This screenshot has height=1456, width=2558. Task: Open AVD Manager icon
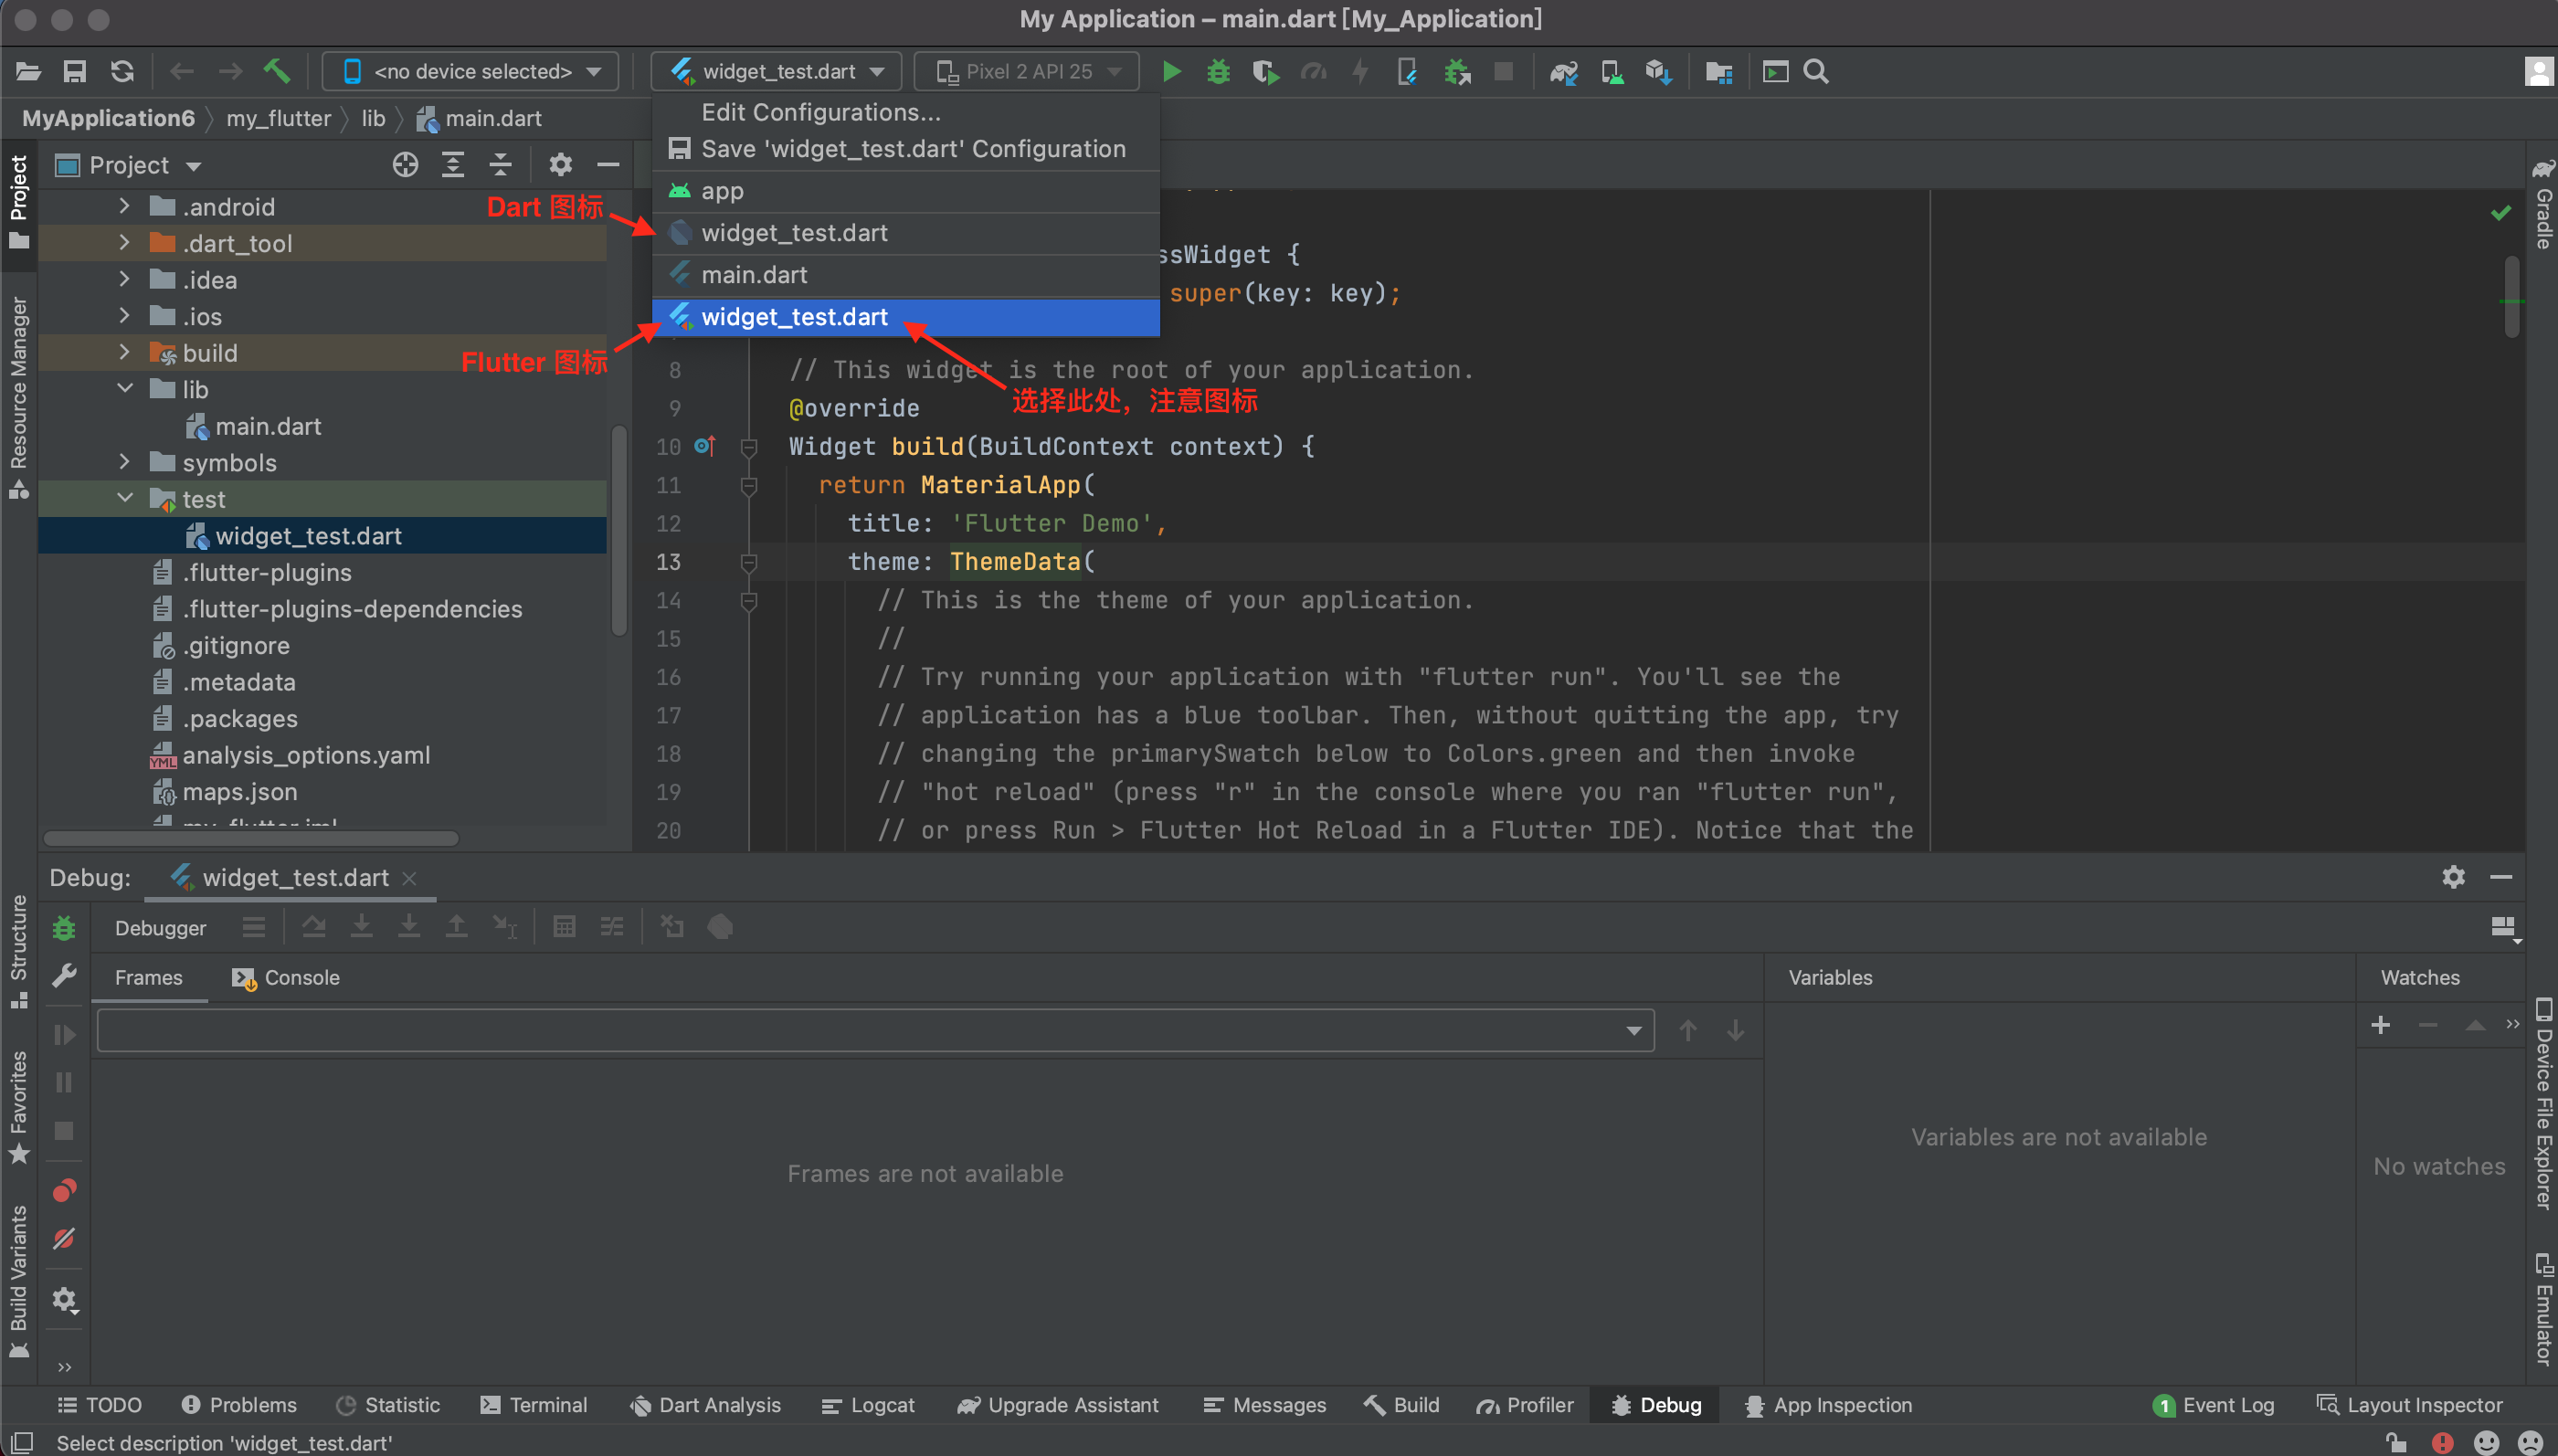pos(1611,72)
